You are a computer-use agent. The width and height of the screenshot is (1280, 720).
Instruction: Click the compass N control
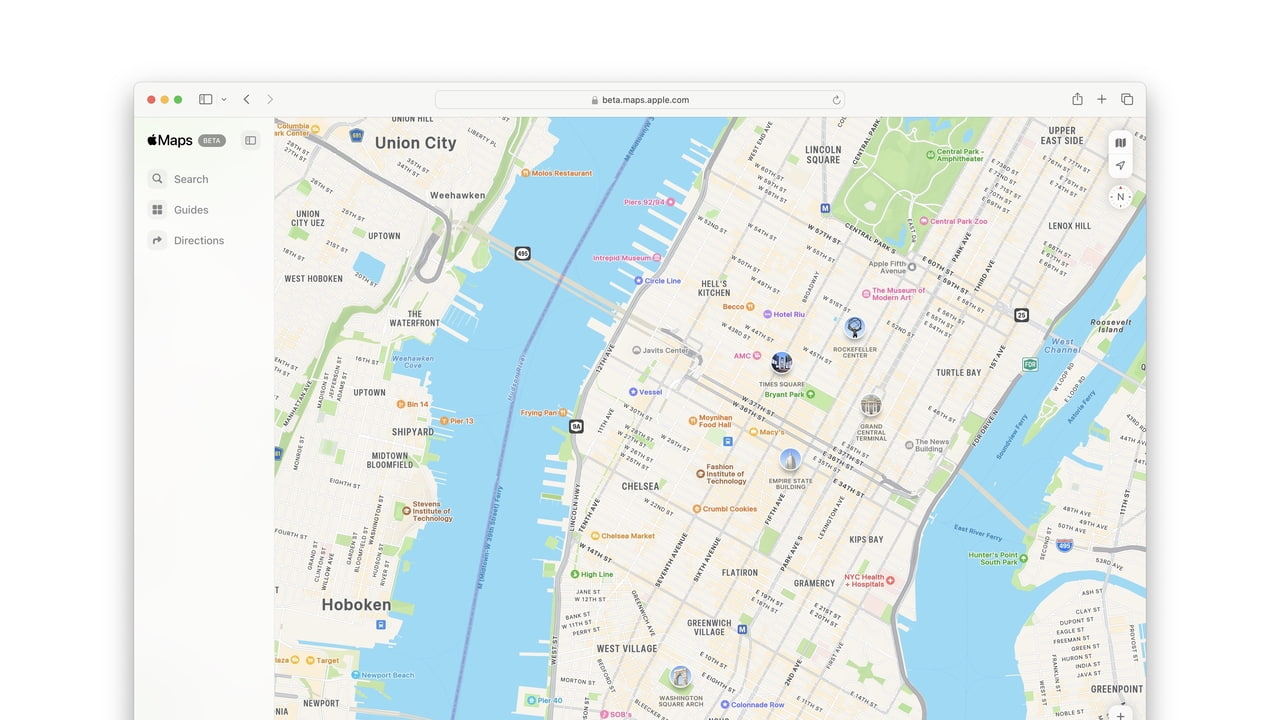[1120, 197]
